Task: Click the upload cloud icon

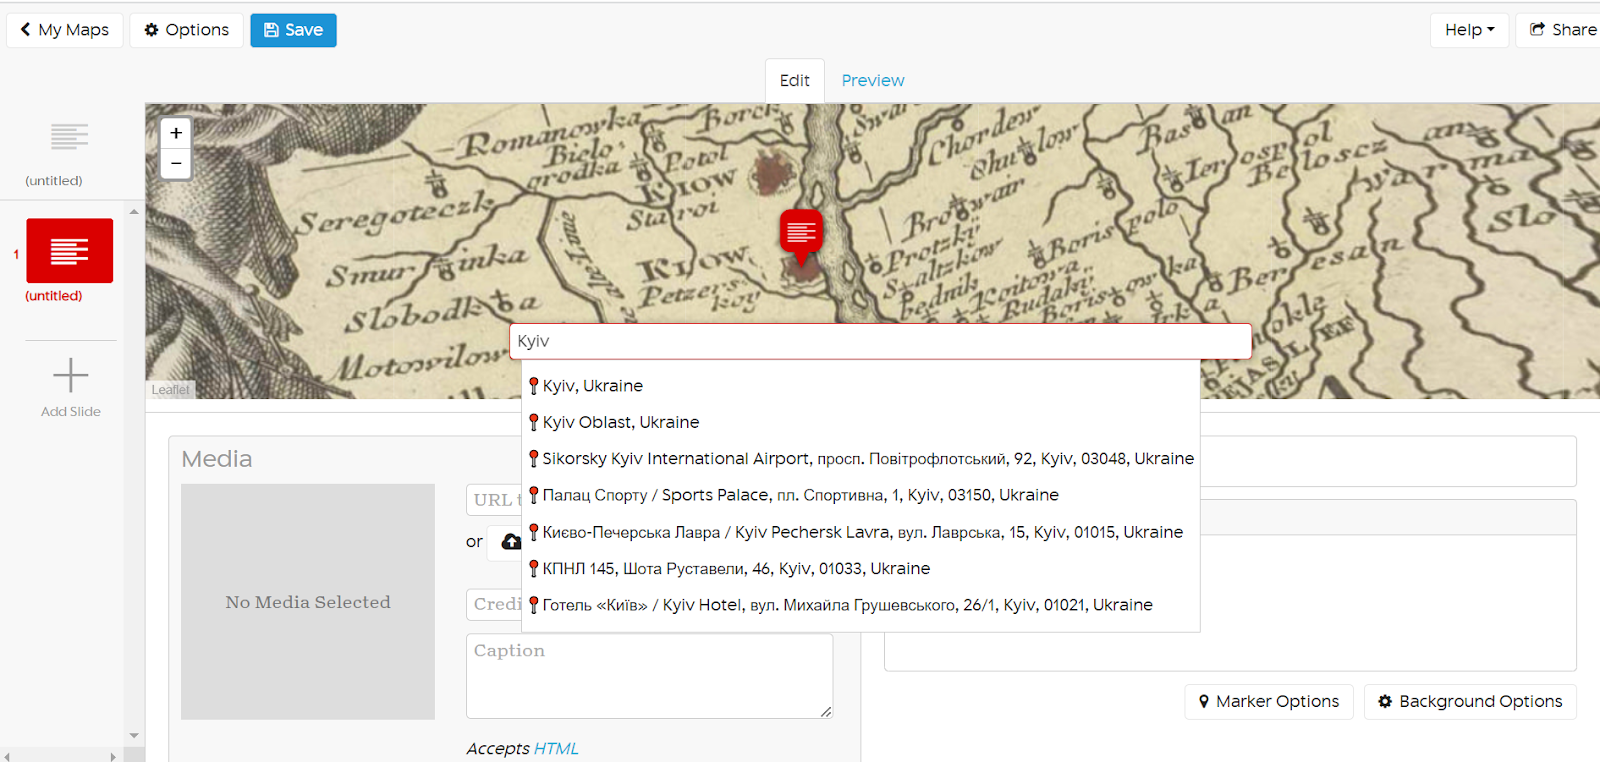Action: [511, 541]
